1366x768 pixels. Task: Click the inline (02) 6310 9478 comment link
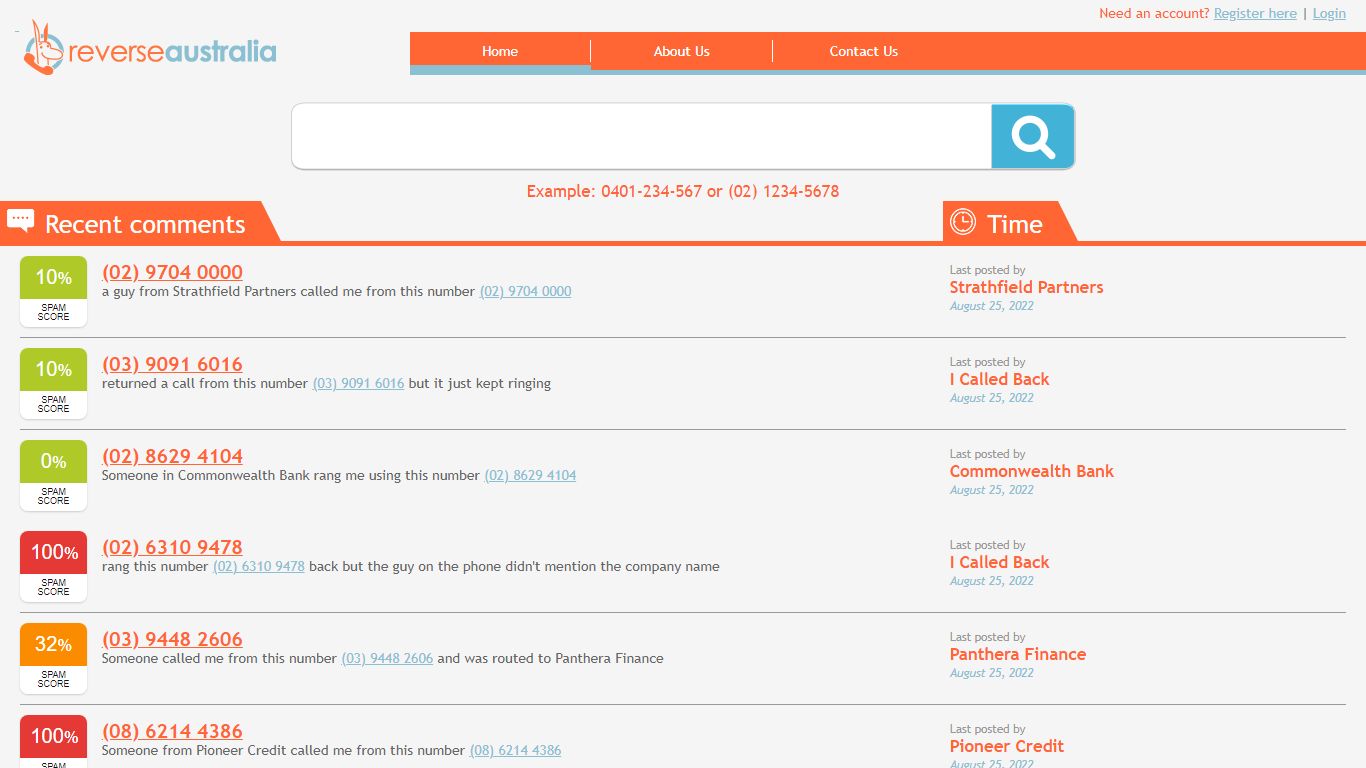[258, 567]
